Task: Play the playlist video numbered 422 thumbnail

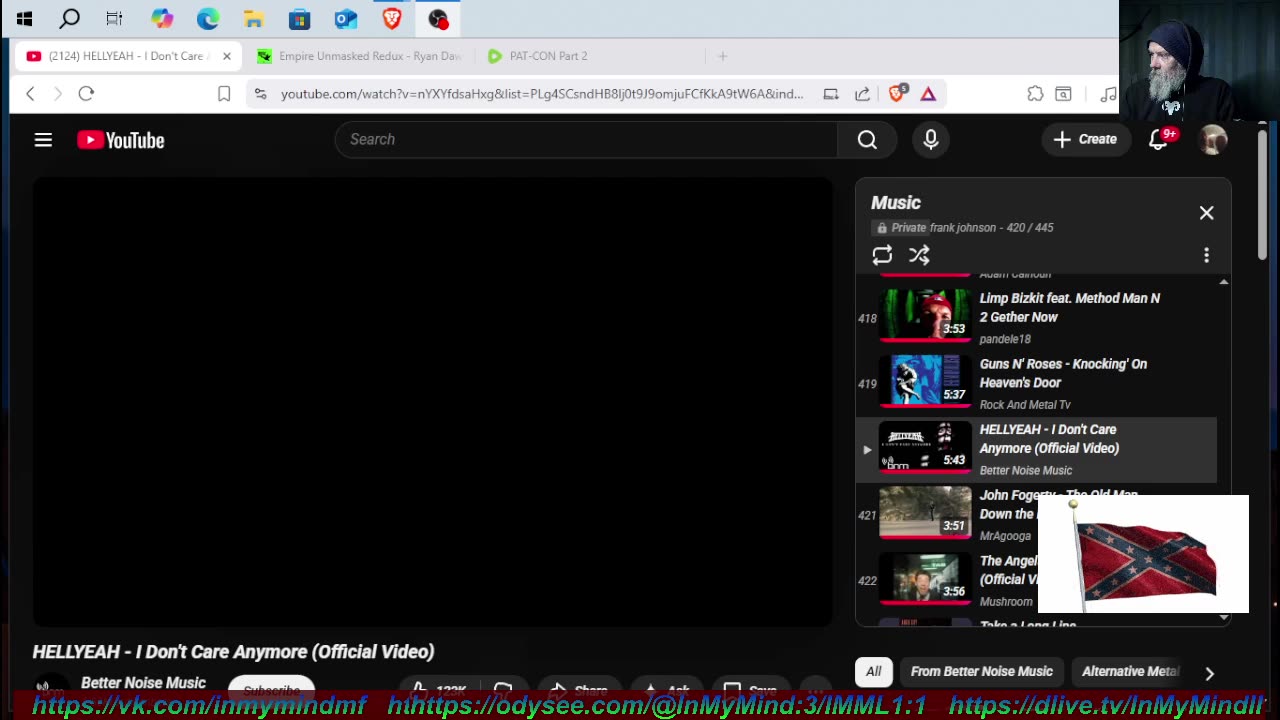Action: (x=925, y=578)
